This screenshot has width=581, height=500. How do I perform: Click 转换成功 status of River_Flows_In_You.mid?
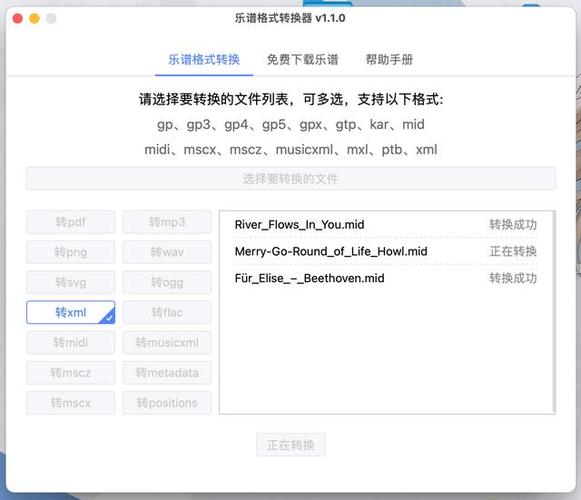tap(513, 225)
